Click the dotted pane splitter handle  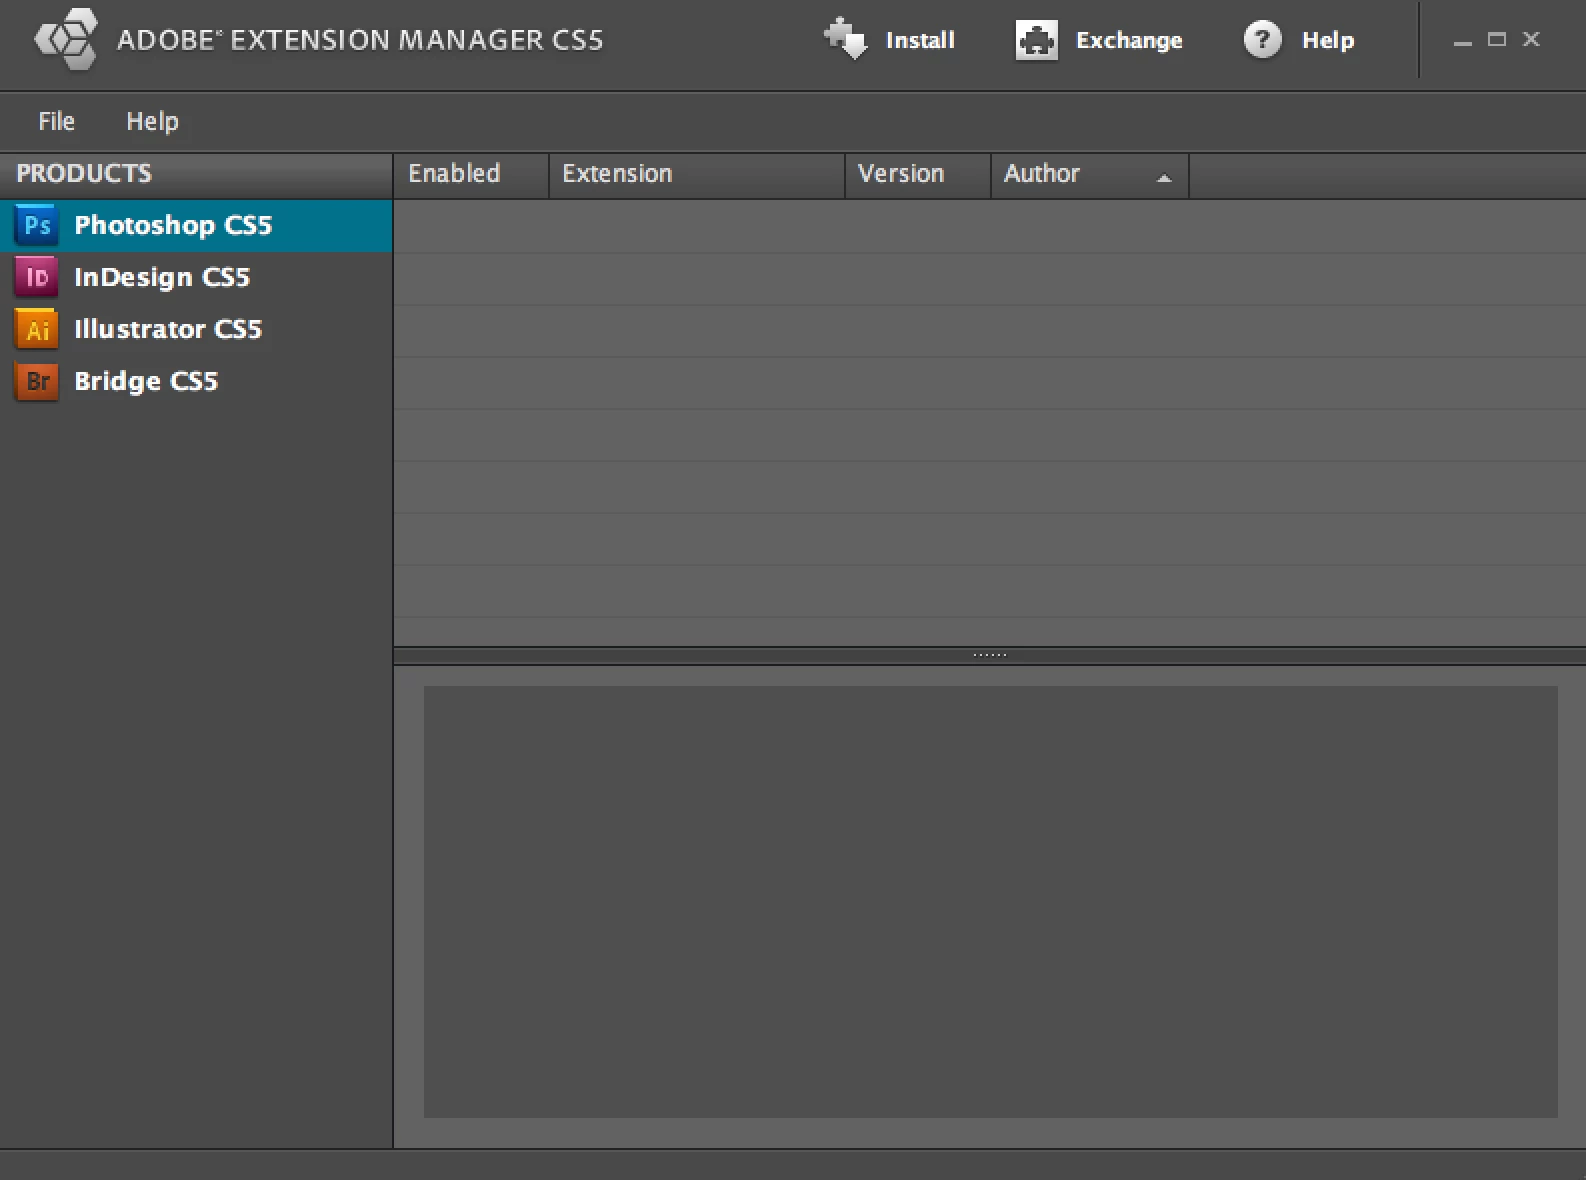990,655
